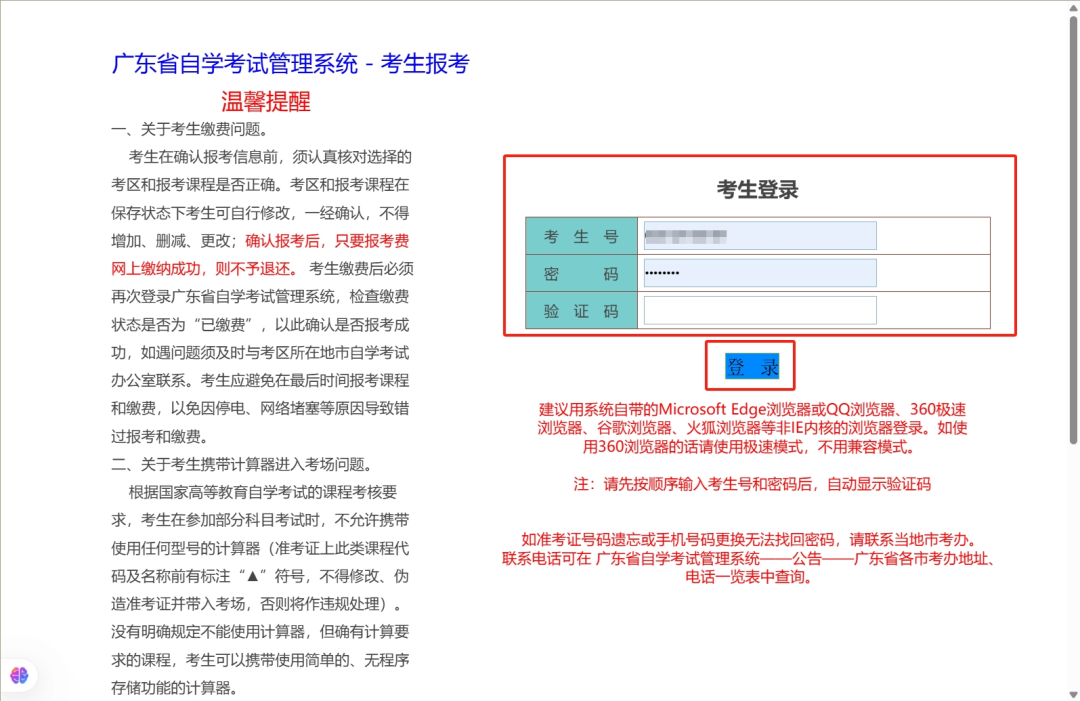The height and width of the screenshot is (701, 1080).
Task: Click the 考生号 label cell
Action: point(581,235)
